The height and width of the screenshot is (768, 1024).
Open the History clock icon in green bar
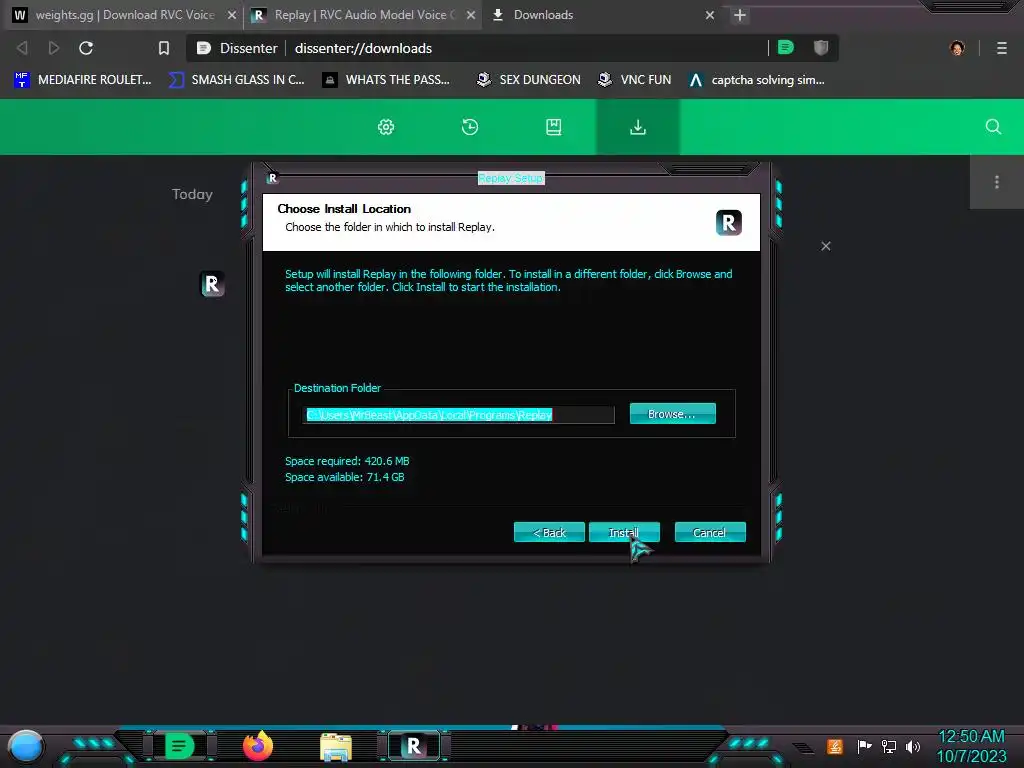[470, 127]
